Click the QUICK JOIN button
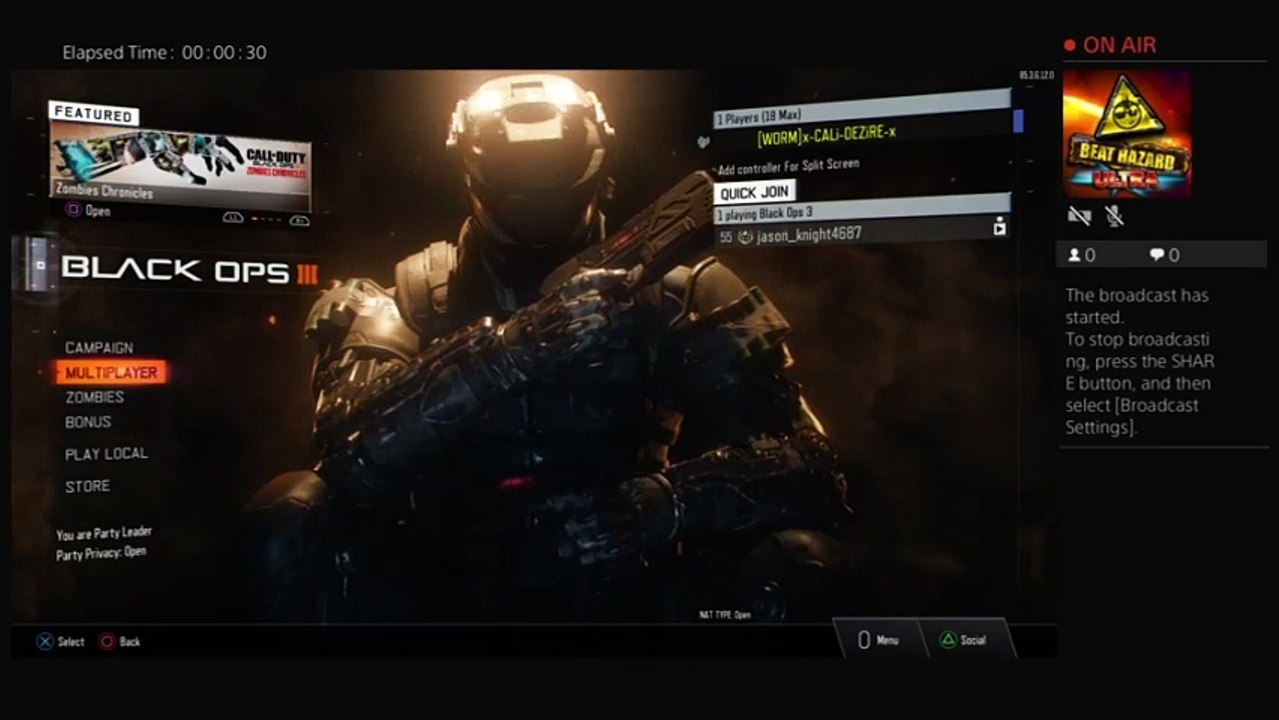Viewport: 1279px width, 720px height. point(754,192)
